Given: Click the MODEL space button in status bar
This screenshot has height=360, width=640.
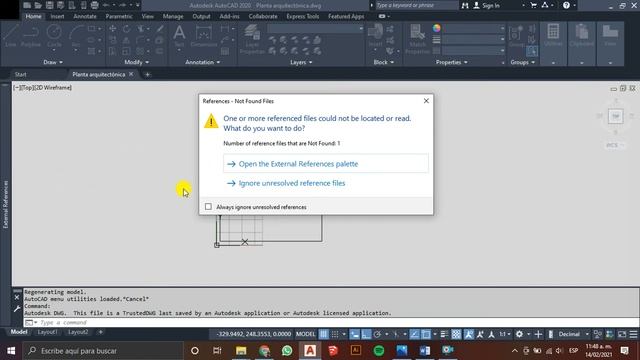Looking at the screenshot, I should [x=305, y=334].
